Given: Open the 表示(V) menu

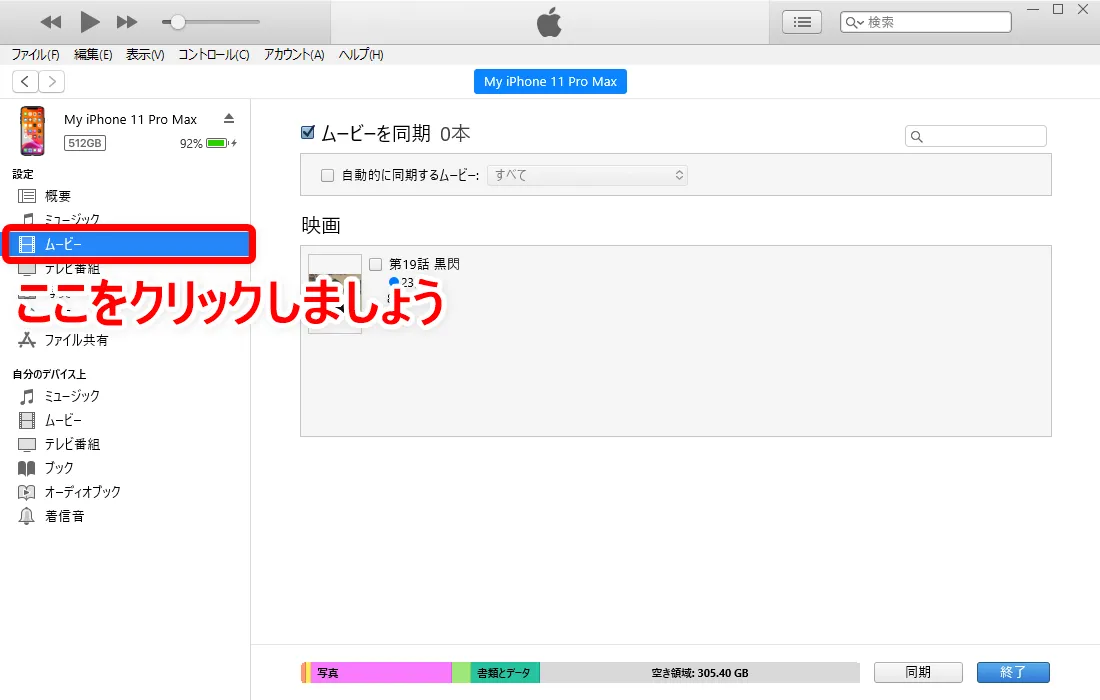Looking at the screenshot, I should (x=145, y=55).
